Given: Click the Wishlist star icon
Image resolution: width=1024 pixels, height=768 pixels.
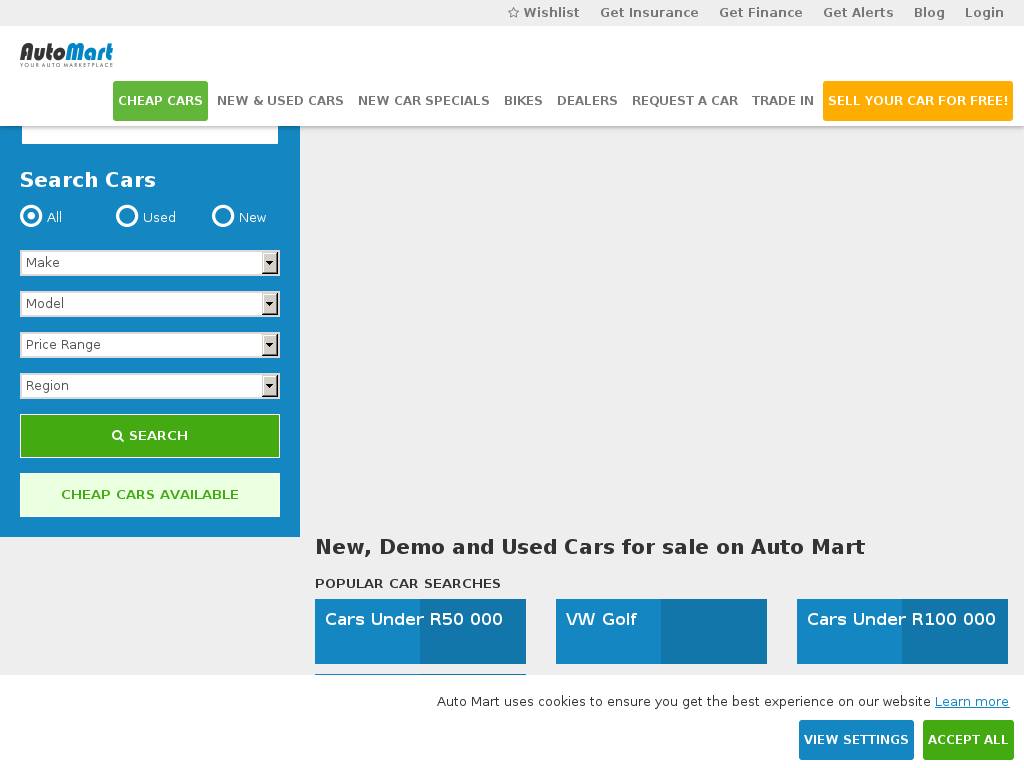Looking at the screenshot, I should tap(513, 12).
